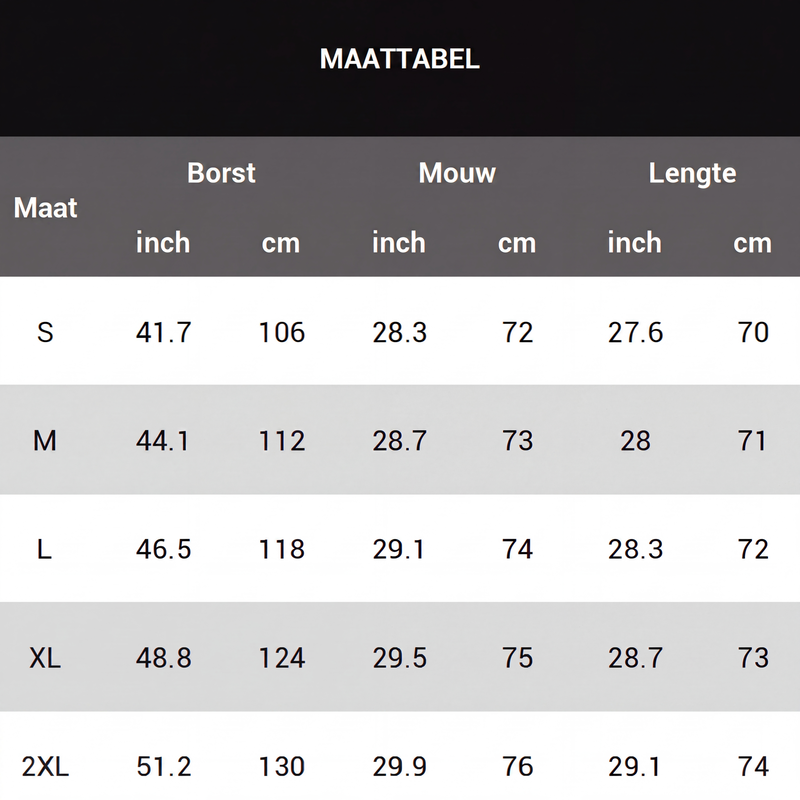800x800 pixels.
Task: Click the 28 Lengte inch value
Action: [636, 441]
